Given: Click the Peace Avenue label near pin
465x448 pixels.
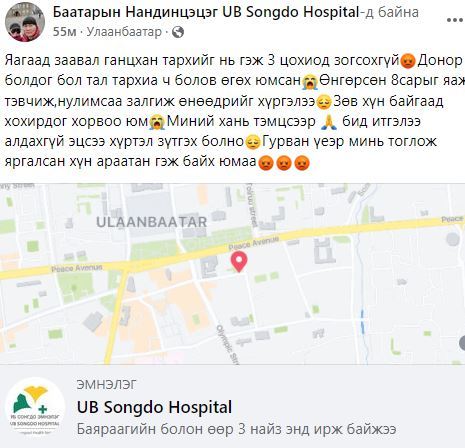Looking at the screenshot, I should pyautogui.click(x=253, y=243).
